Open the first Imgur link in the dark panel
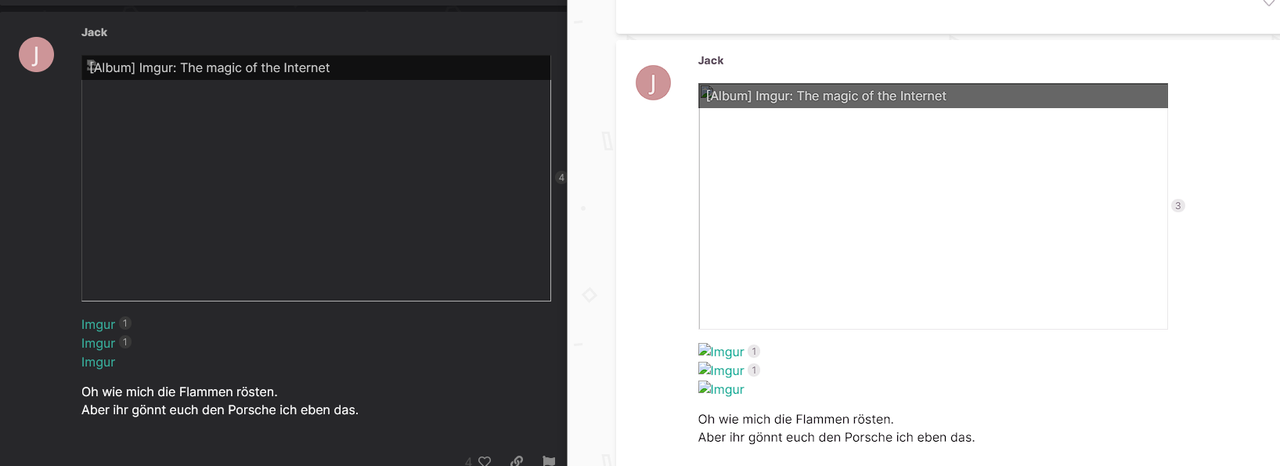Image resolution: width=1280 pixels, height=466 pixels. pyautogui.click(x=98, y=324)
